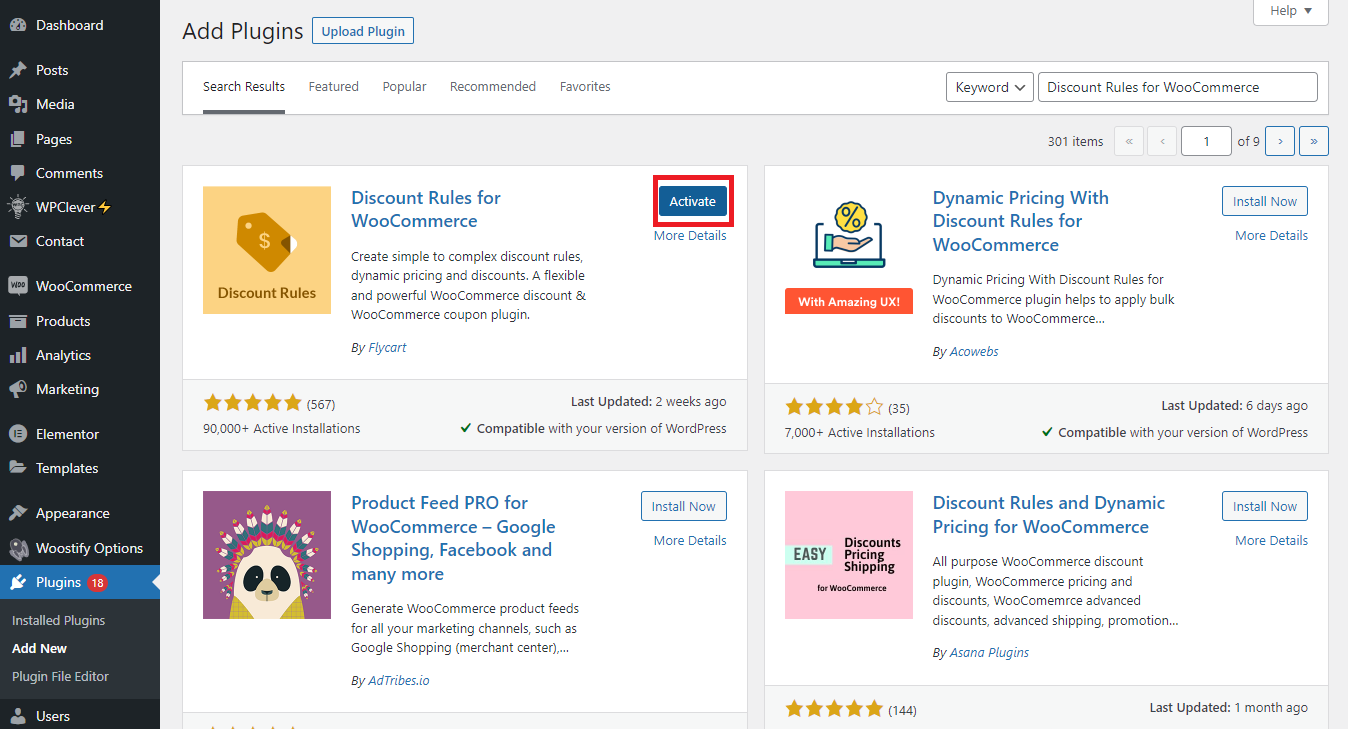Viewport: 1348px width, 729px height.
Task: Click the Pages icon in sidebar
Action: [x=18, y=139]
